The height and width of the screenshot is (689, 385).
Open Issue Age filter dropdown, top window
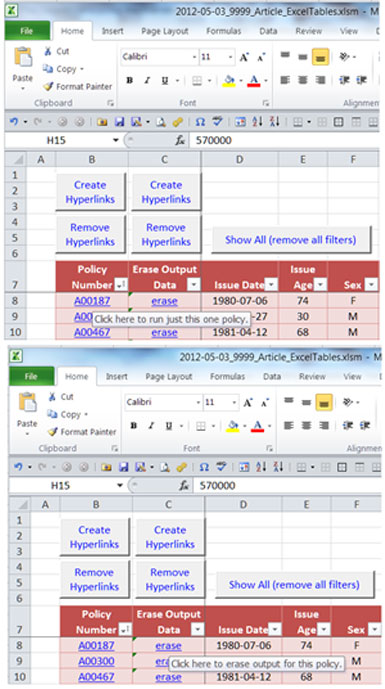coord(320,285)
